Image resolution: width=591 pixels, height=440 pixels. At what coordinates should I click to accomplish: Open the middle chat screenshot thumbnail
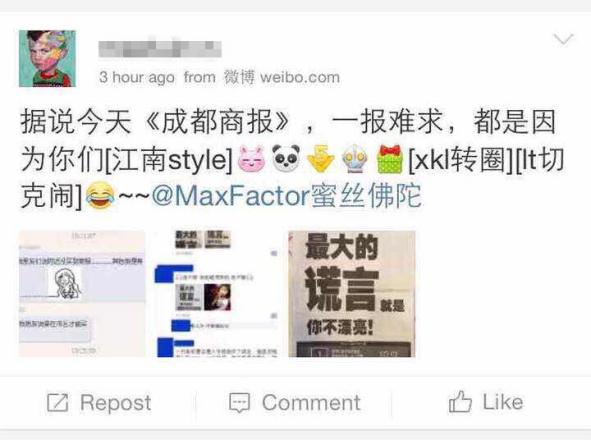point(217,294)
